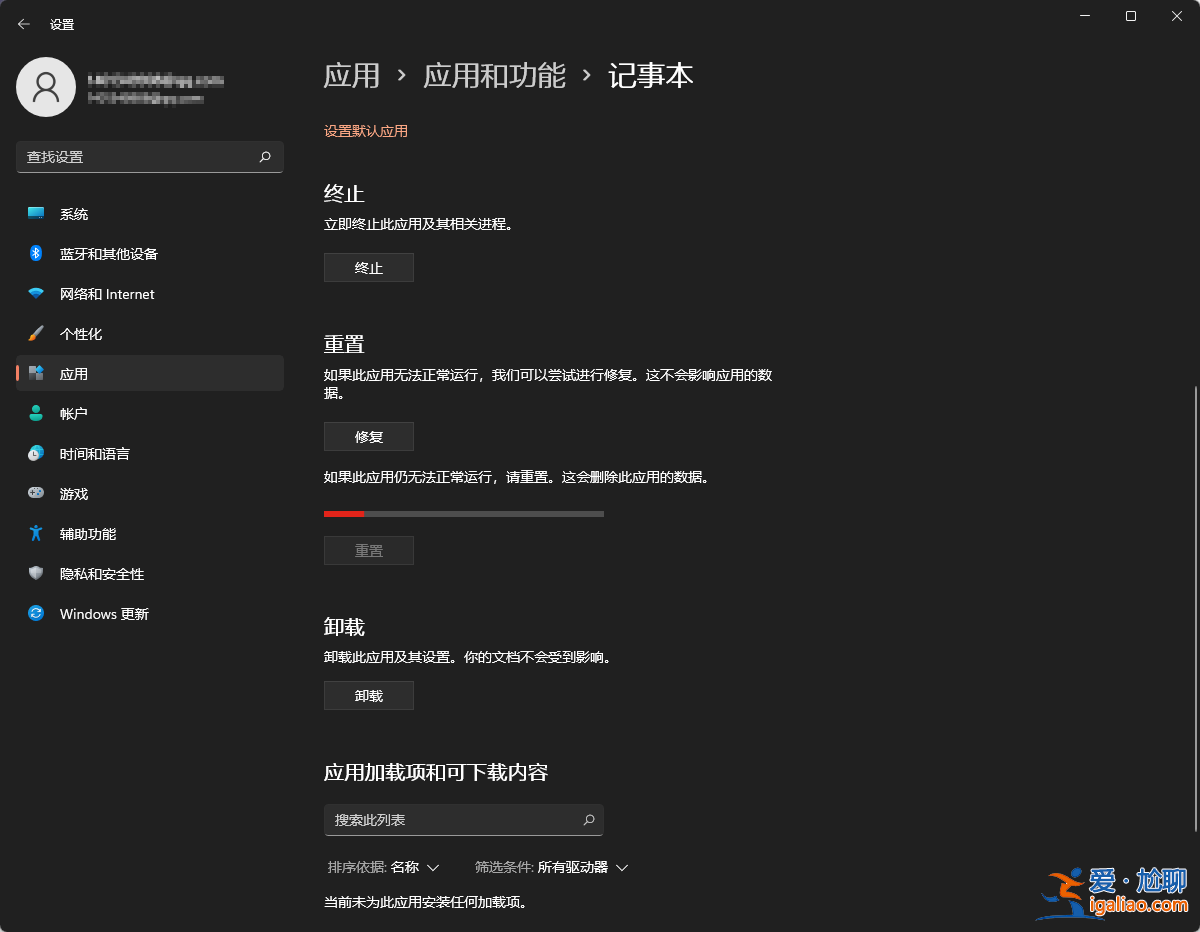Navigate to 应用 breadcrumb
The width and height of the screenshot is (1200, 932).
point(352,75)
